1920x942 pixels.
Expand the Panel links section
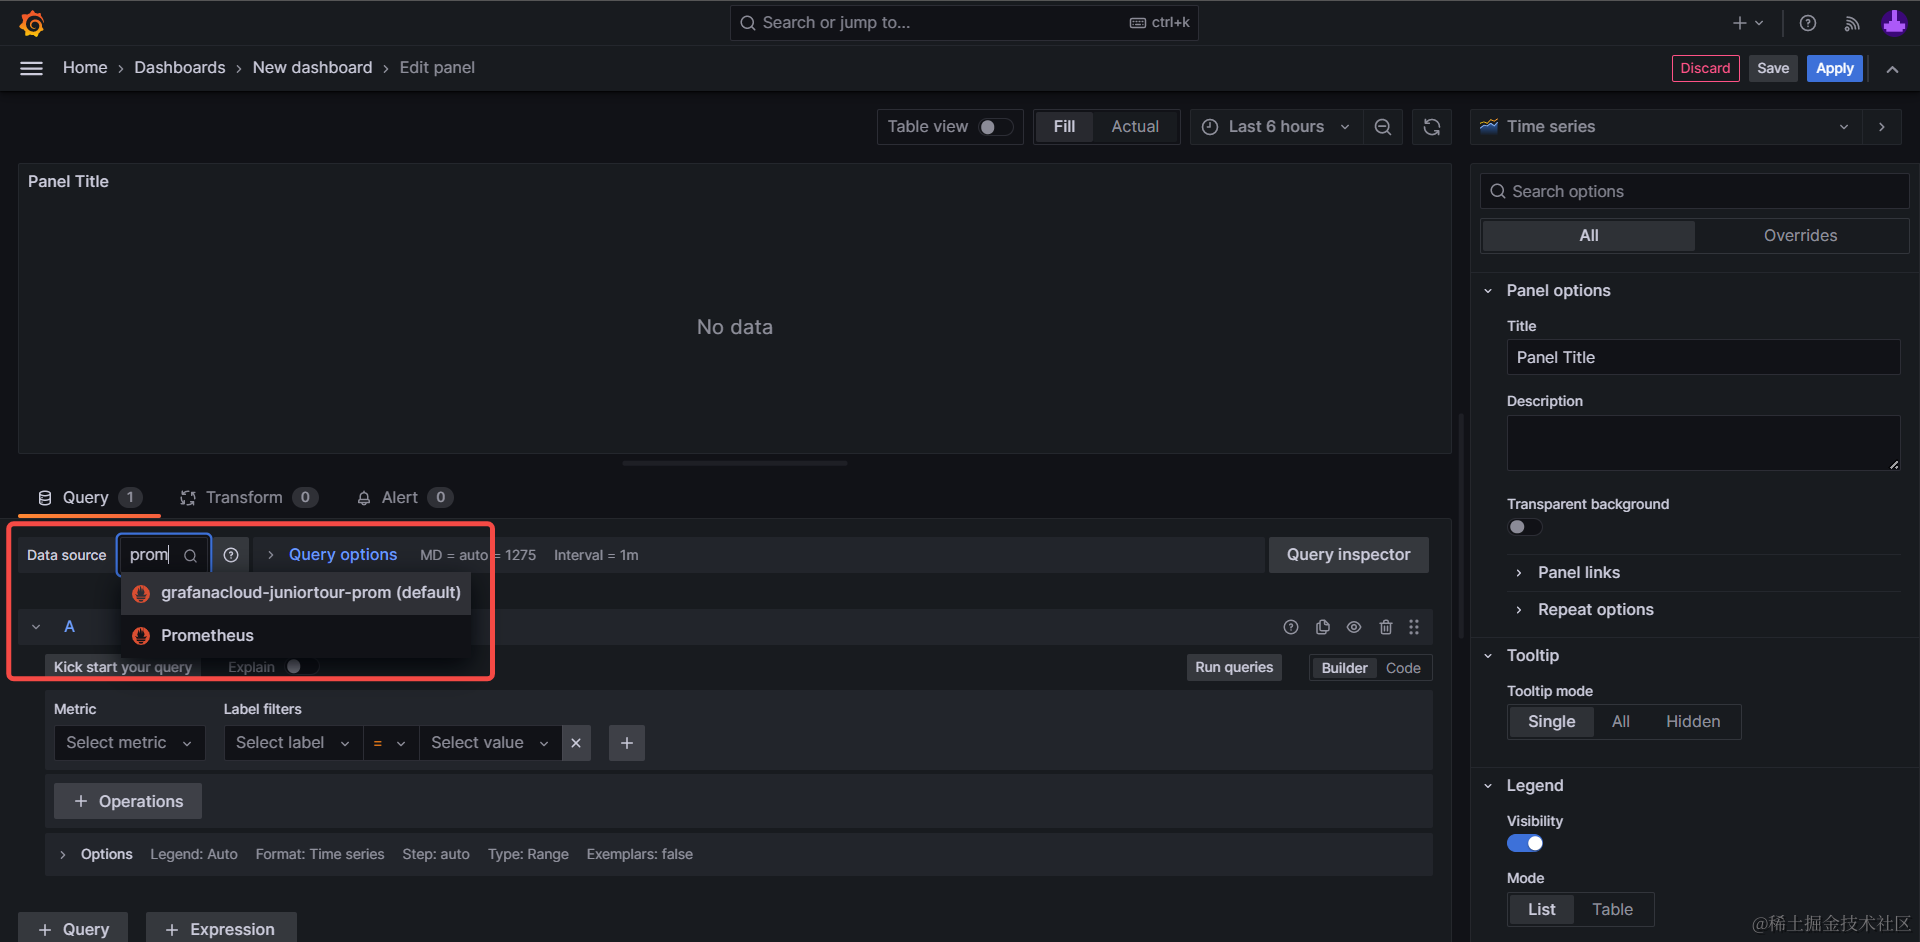coord(1578,572)
